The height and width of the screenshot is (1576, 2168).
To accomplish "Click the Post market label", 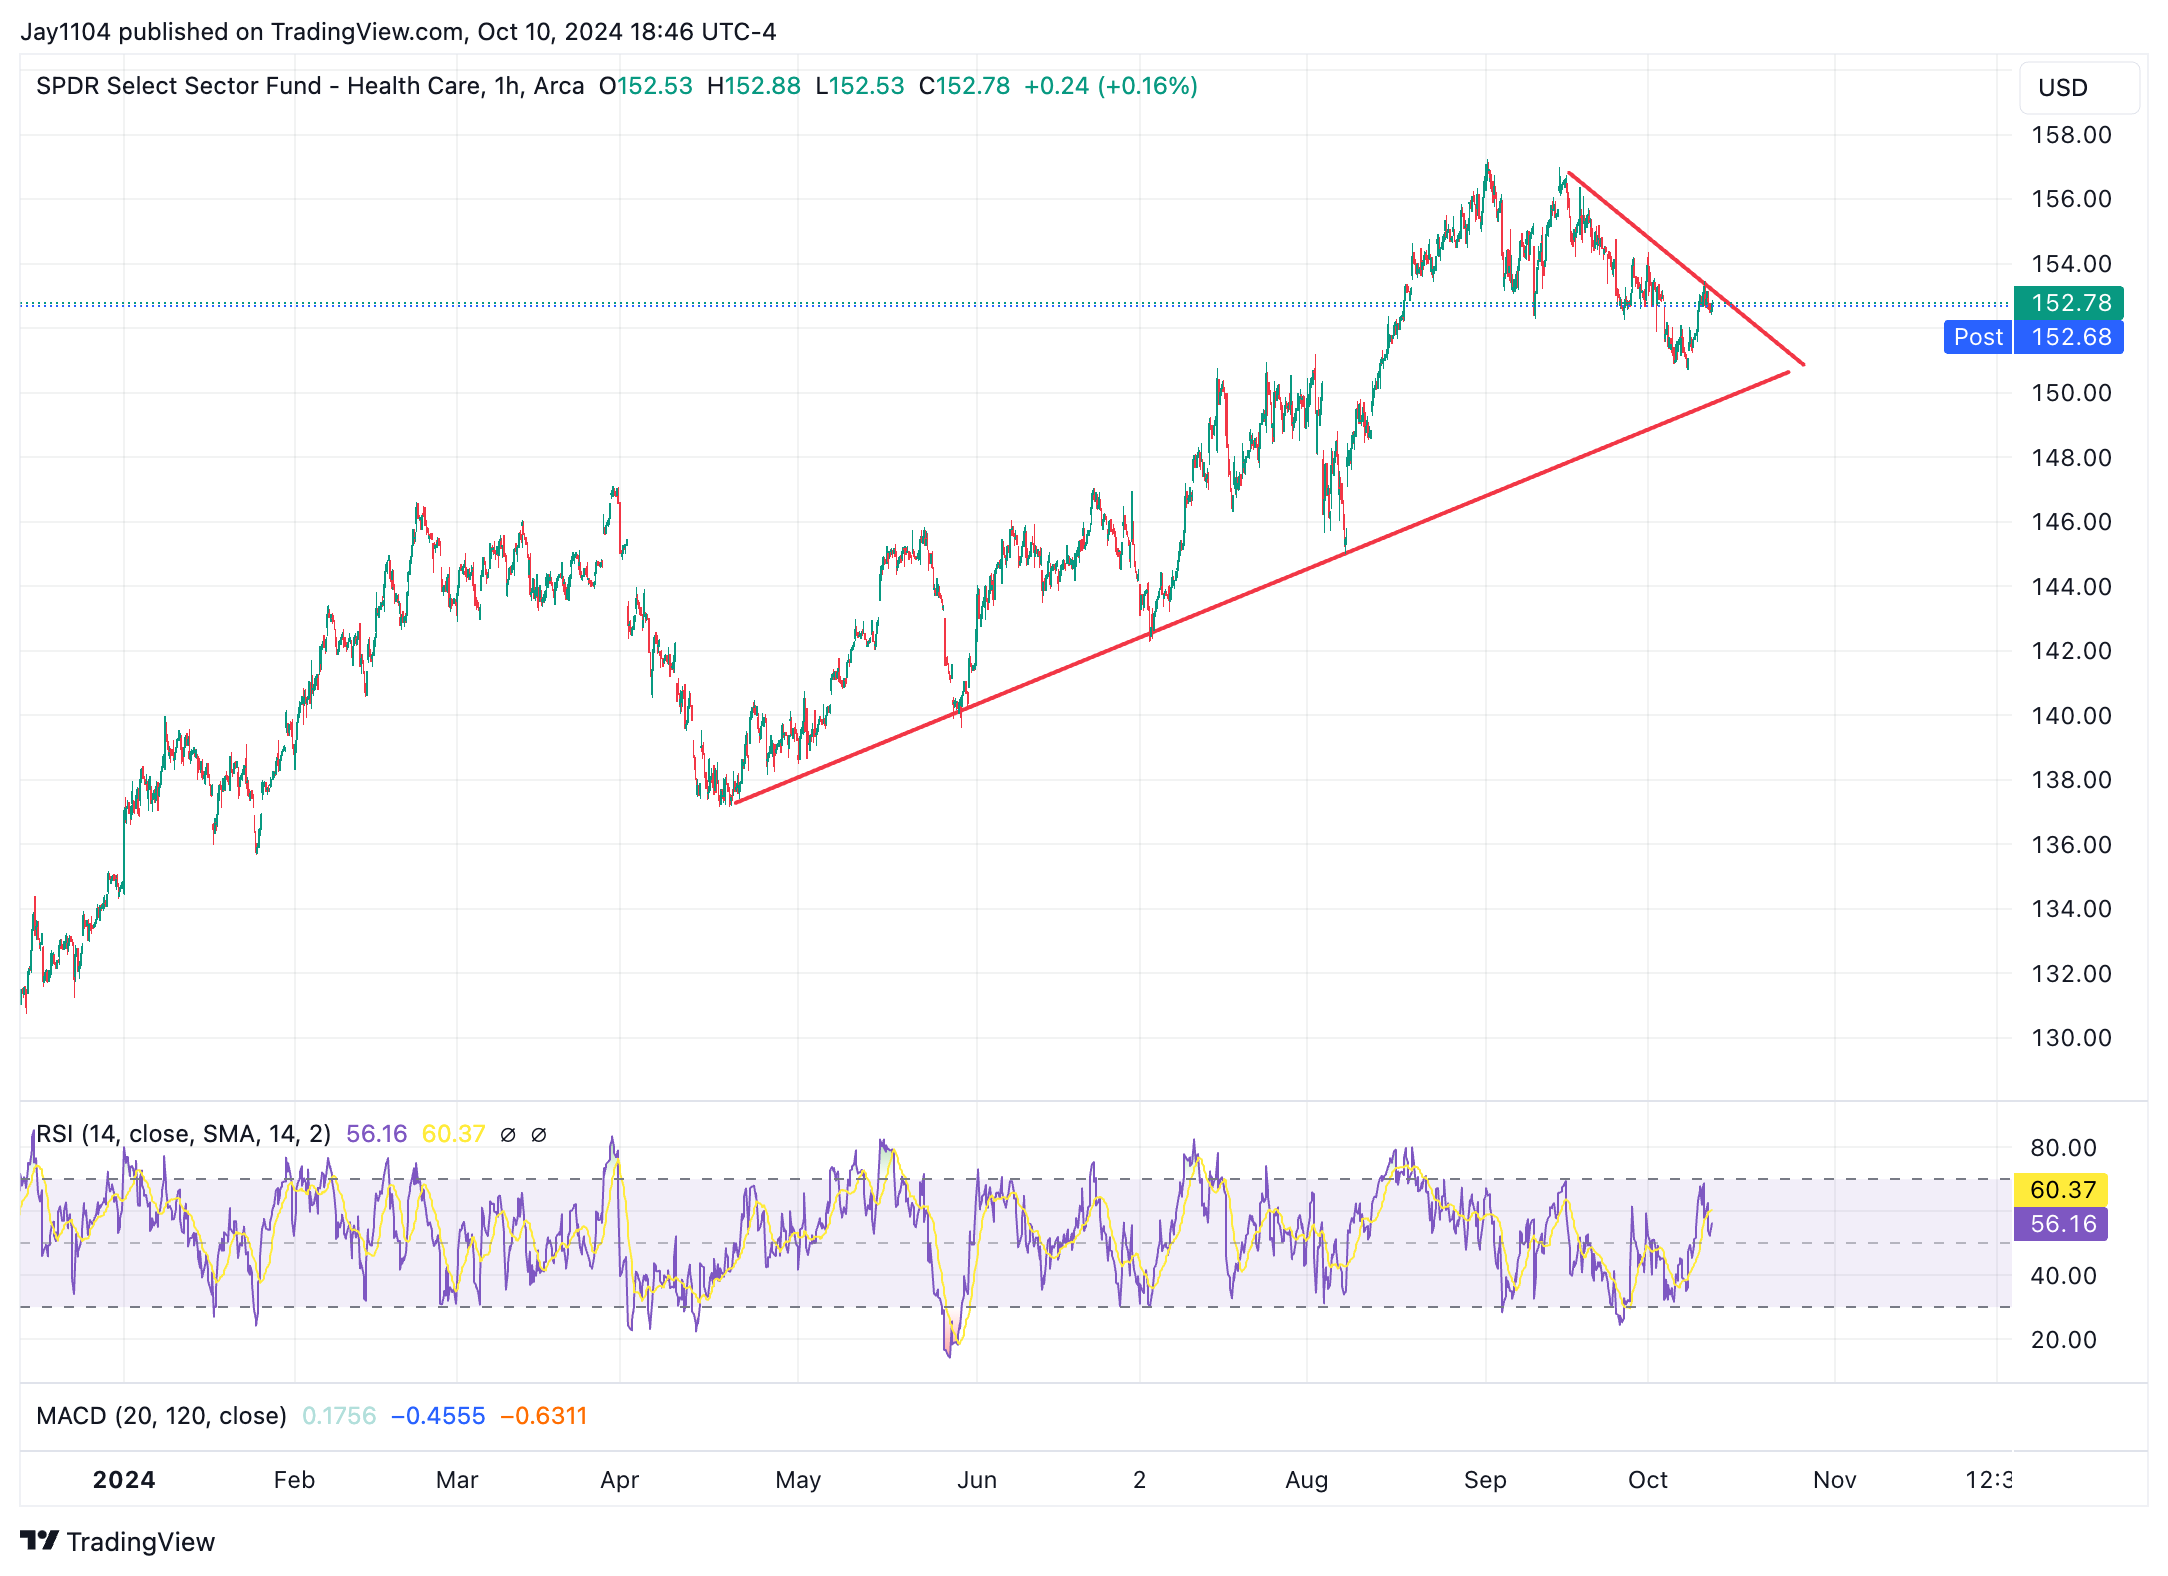I will [1978, 337].
